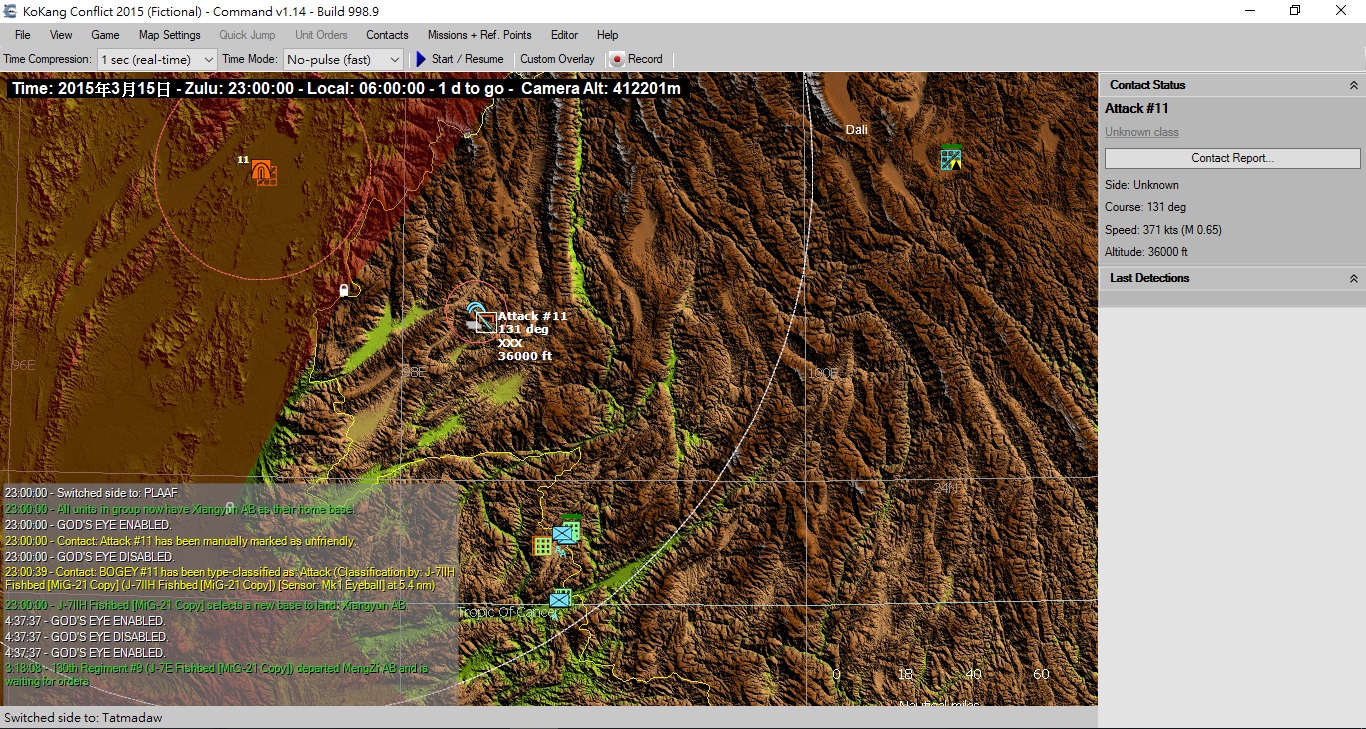Viewport: 1366px width, 729px height.
Task: Open the Help menu
Action: [607, 35]
